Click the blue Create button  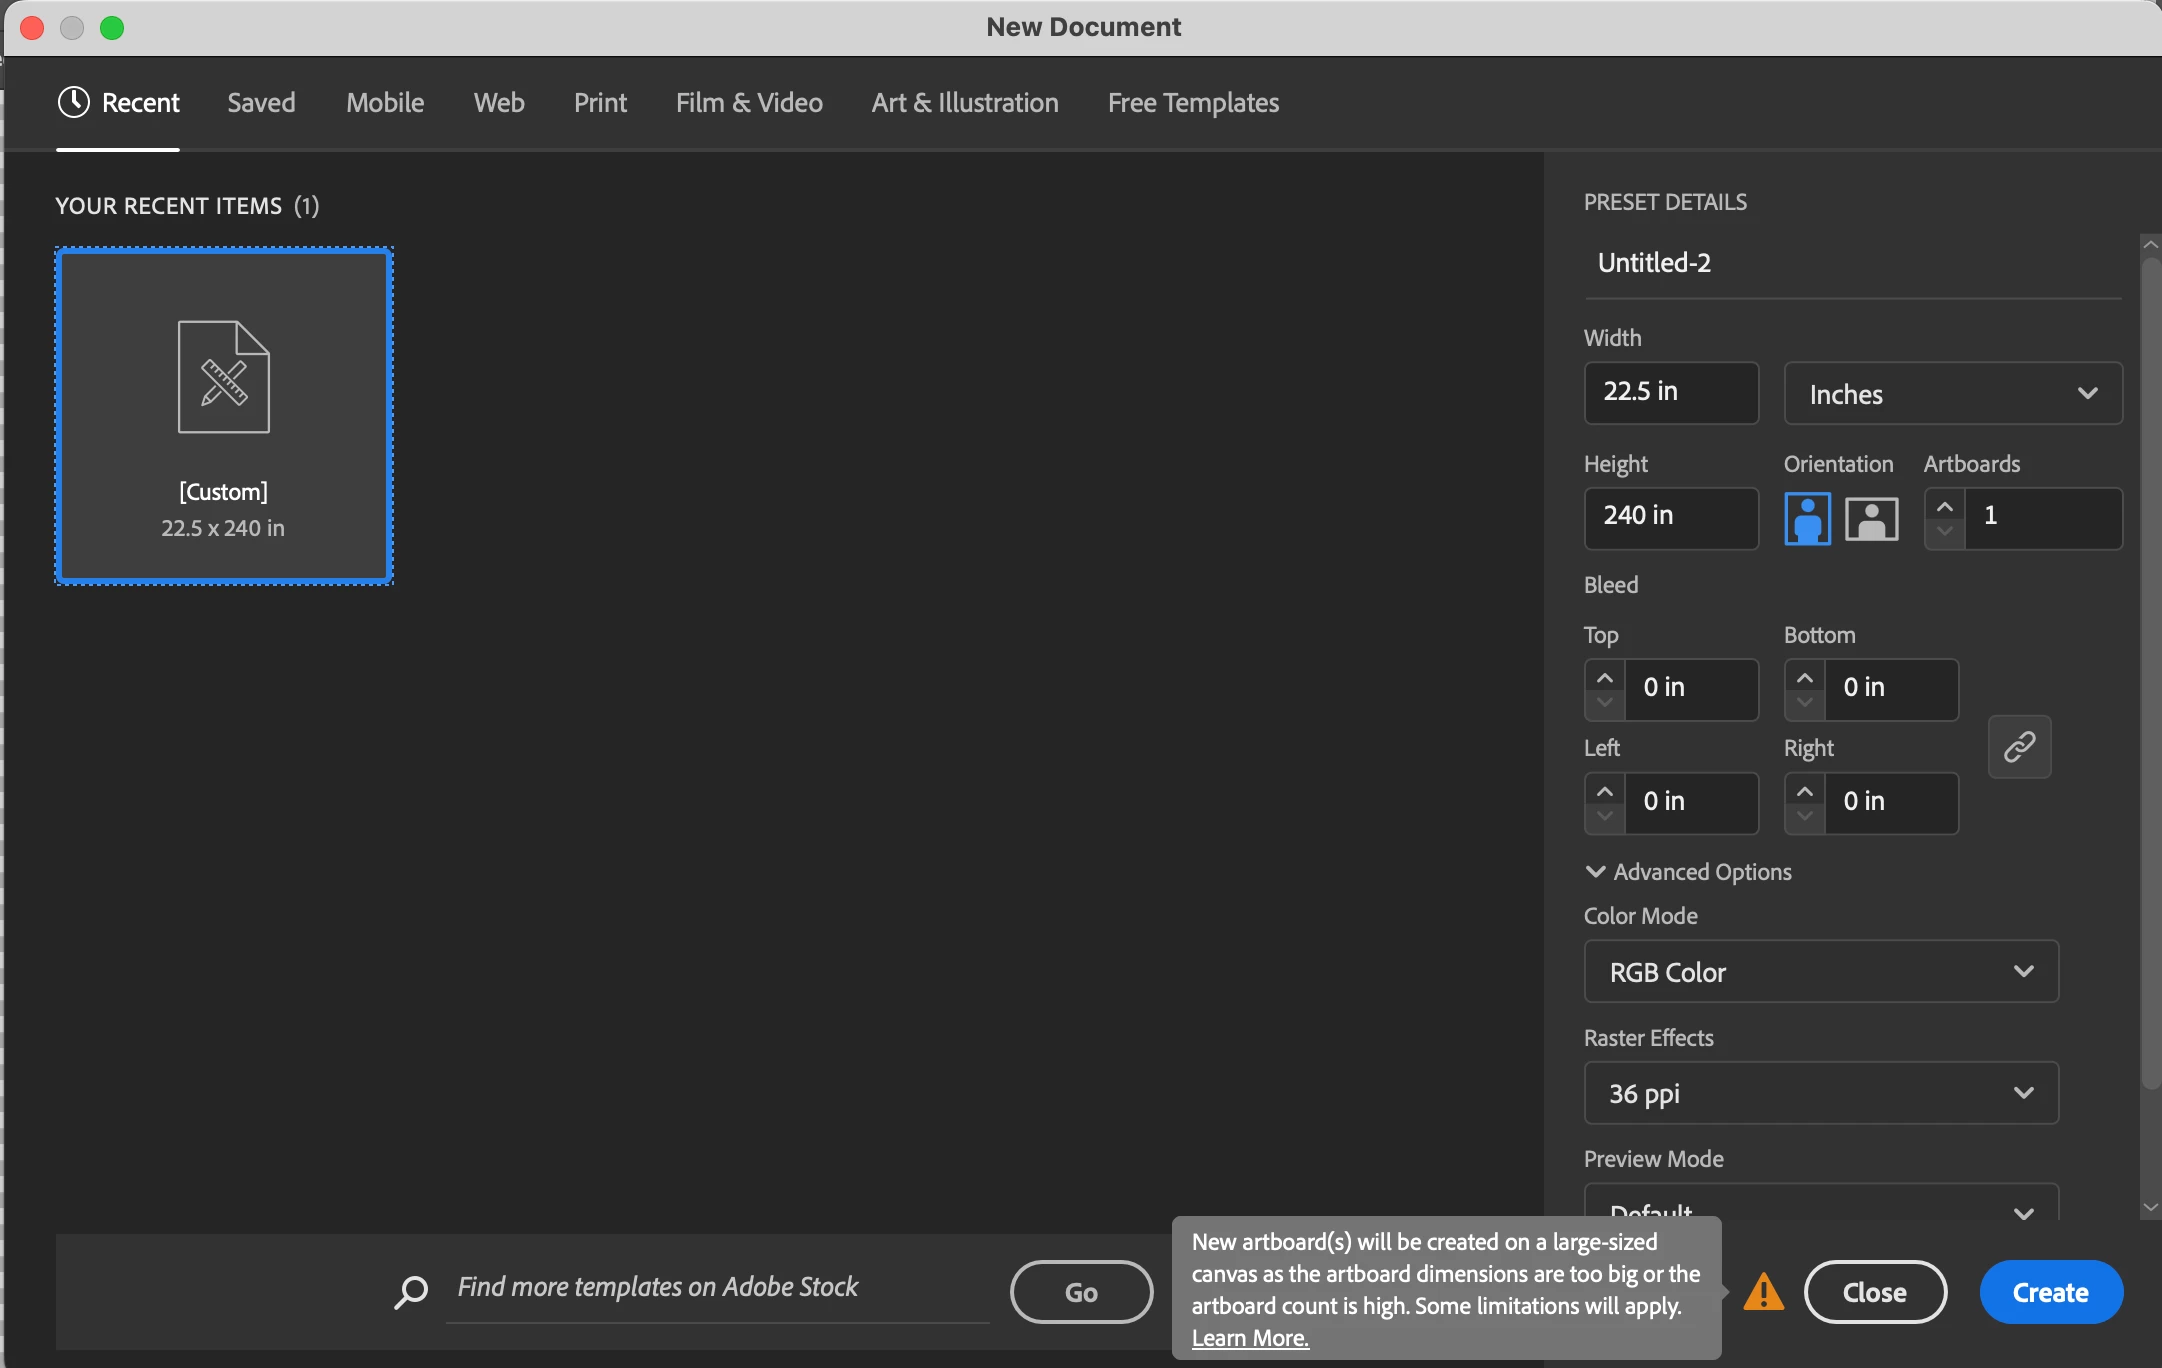pos(2050,1292)
